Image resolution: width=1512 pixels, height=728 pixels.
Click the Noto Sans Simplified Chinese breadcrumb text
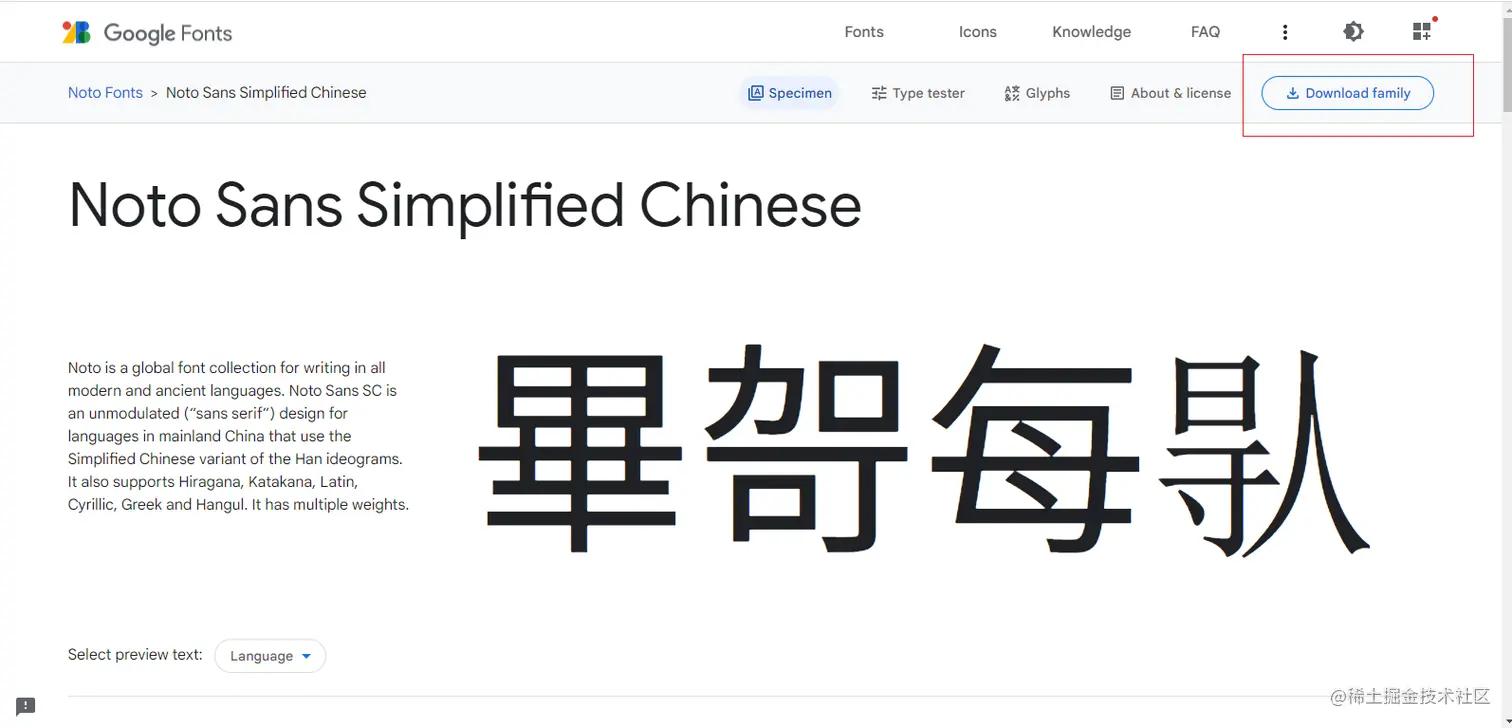tap(266, 92)
